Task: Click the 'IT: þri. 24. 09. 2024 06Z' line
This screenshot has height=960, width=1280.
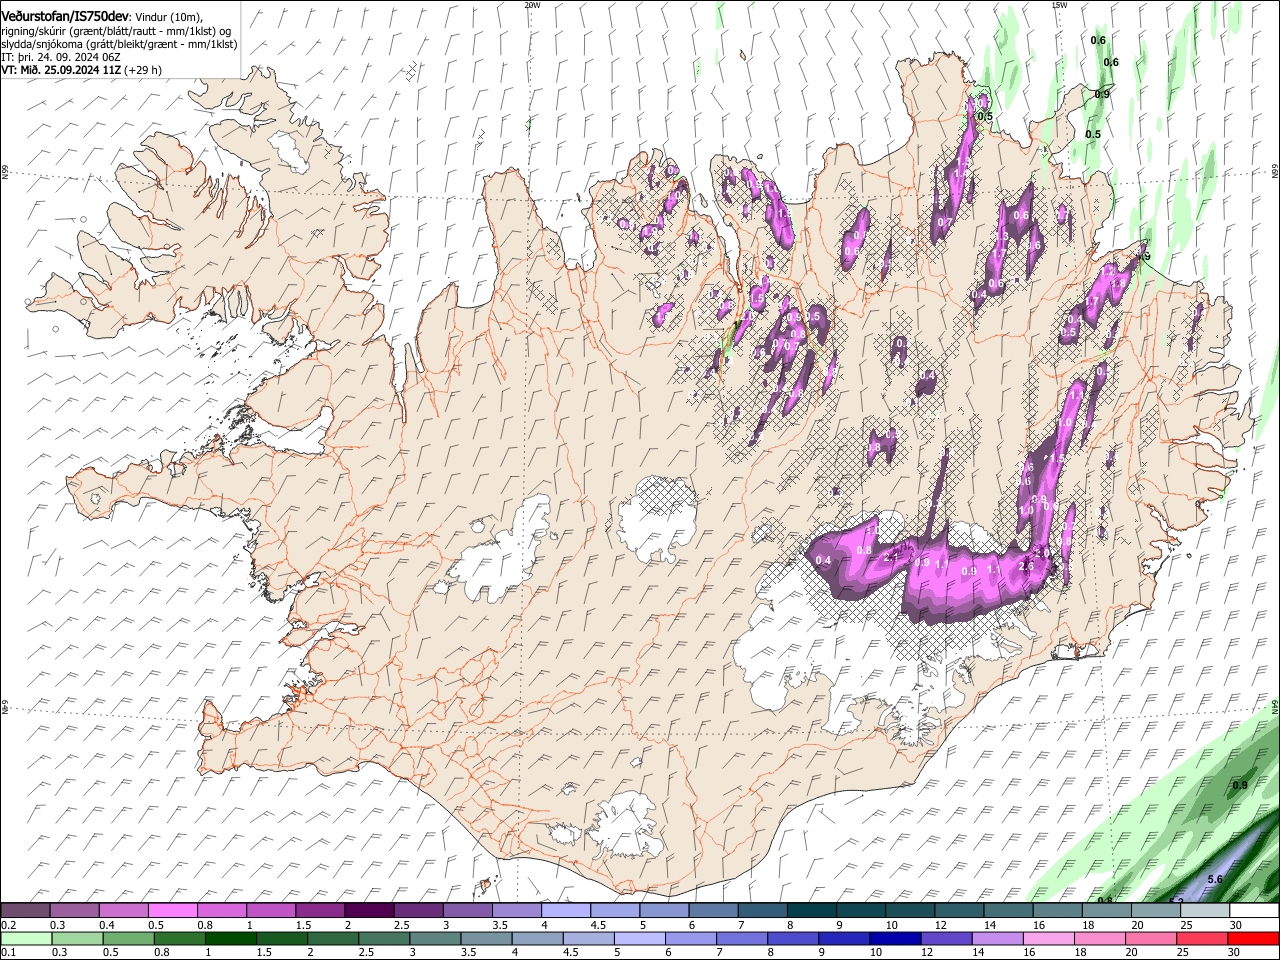Action: (x=61, y=57)
